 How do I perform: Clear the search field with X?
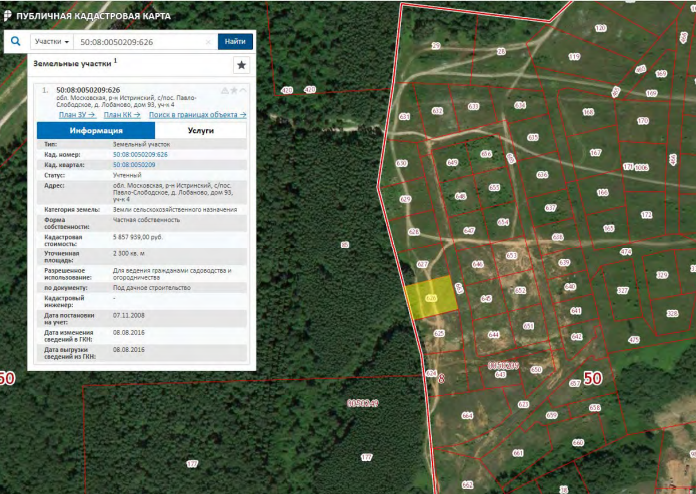coord(208,42)
